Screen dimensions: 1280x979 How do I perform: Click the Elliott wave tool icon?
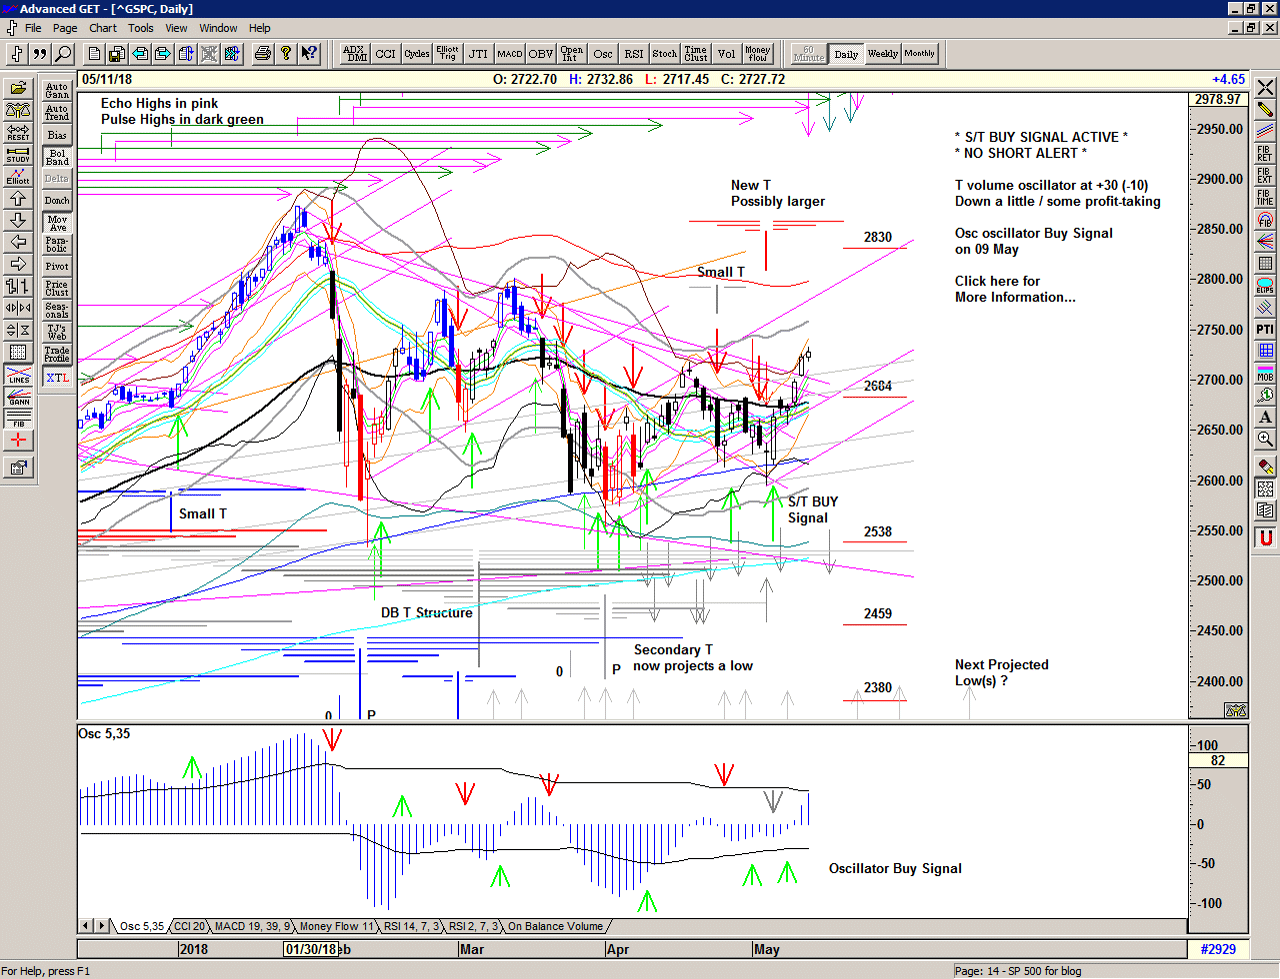(18, 176)
